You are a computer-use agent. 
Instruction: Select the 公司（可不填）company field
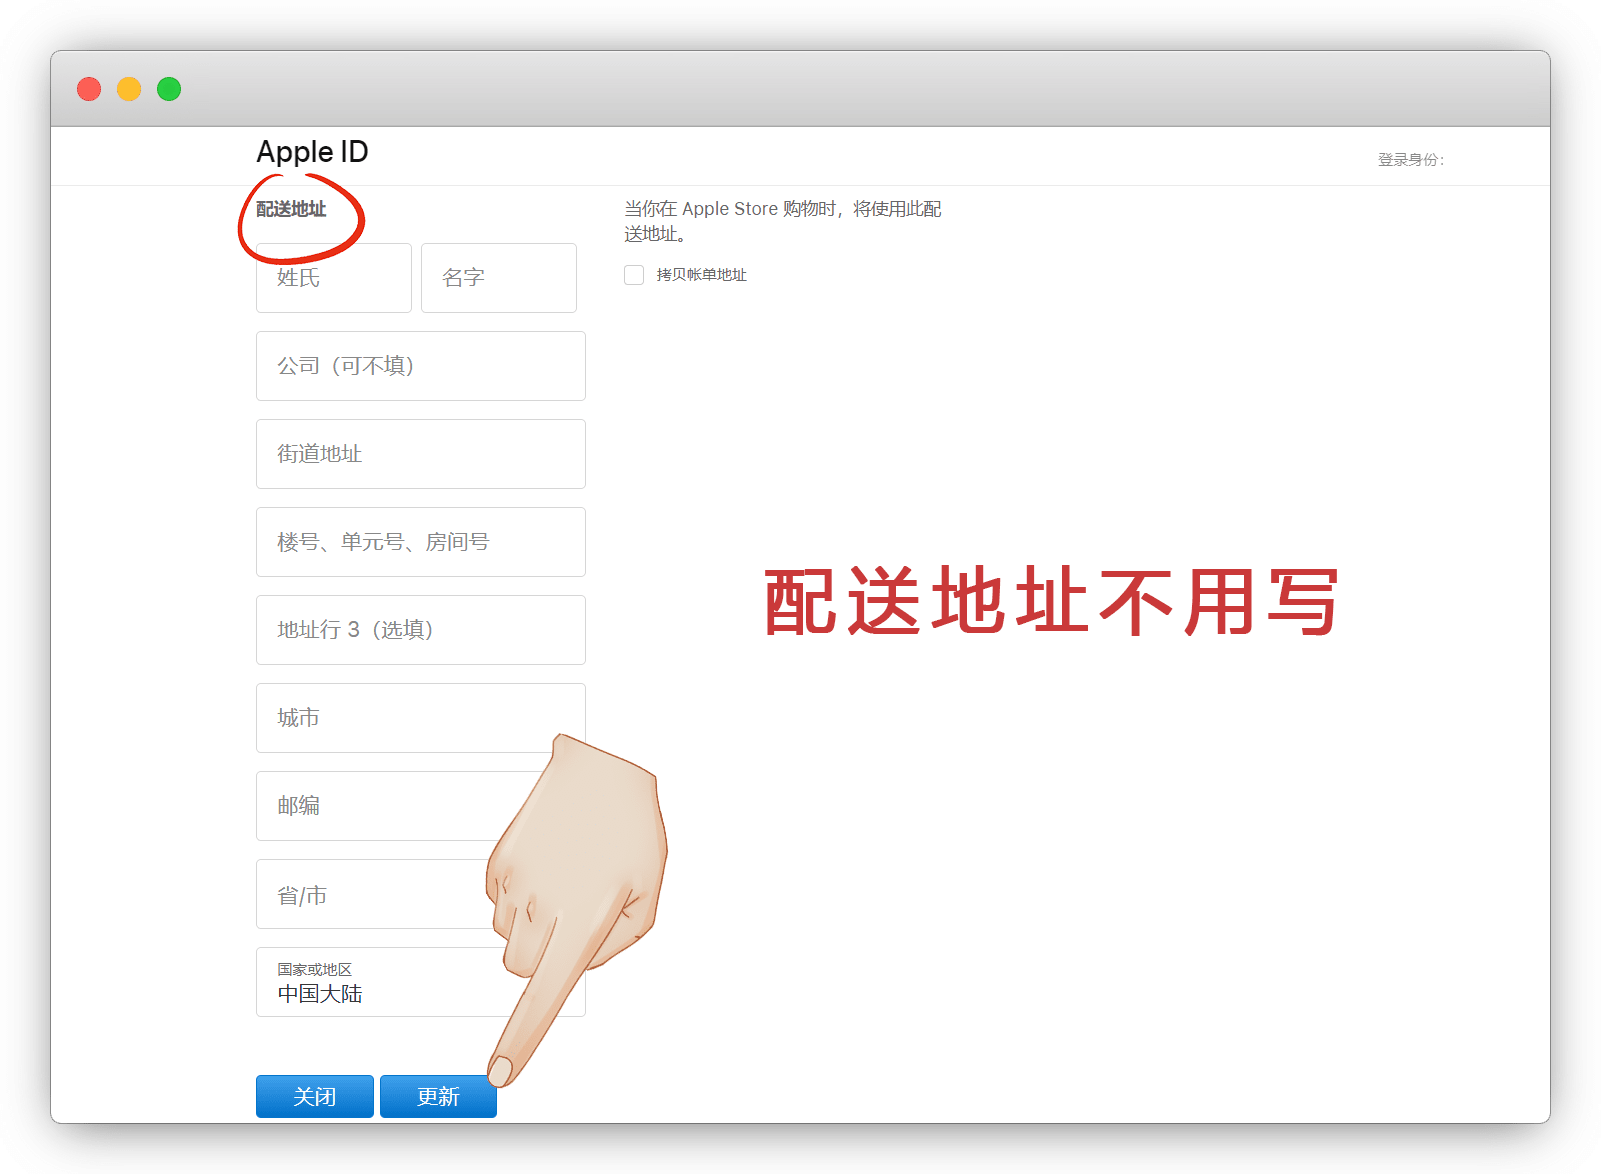coord(420,366)
